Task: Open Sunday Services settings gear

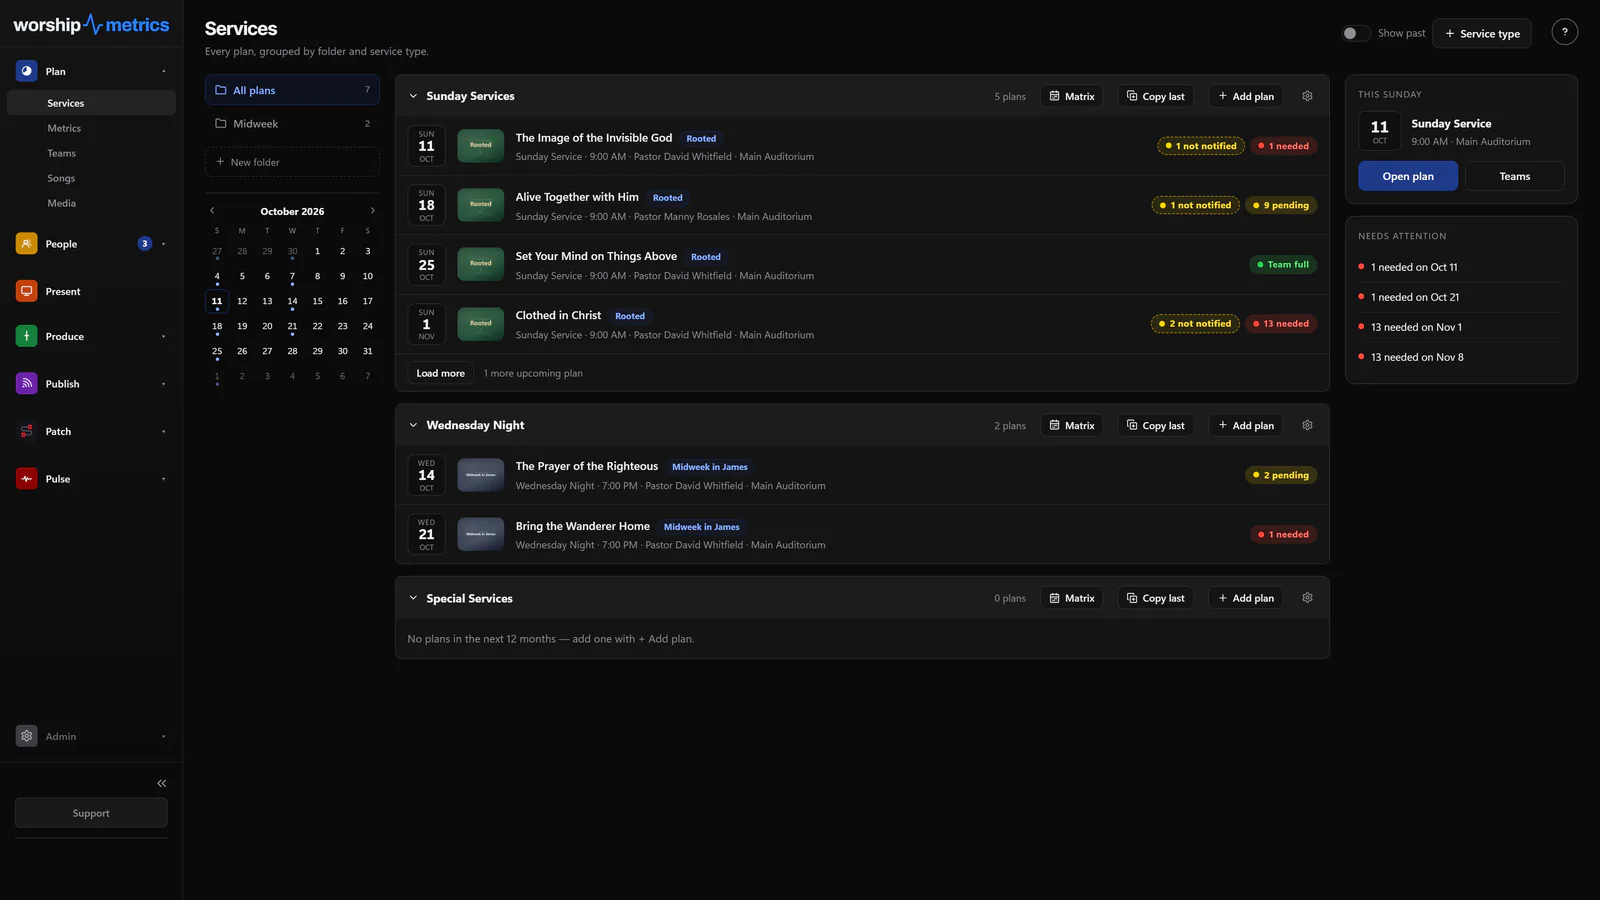Action: click(x=1307, y=96)
